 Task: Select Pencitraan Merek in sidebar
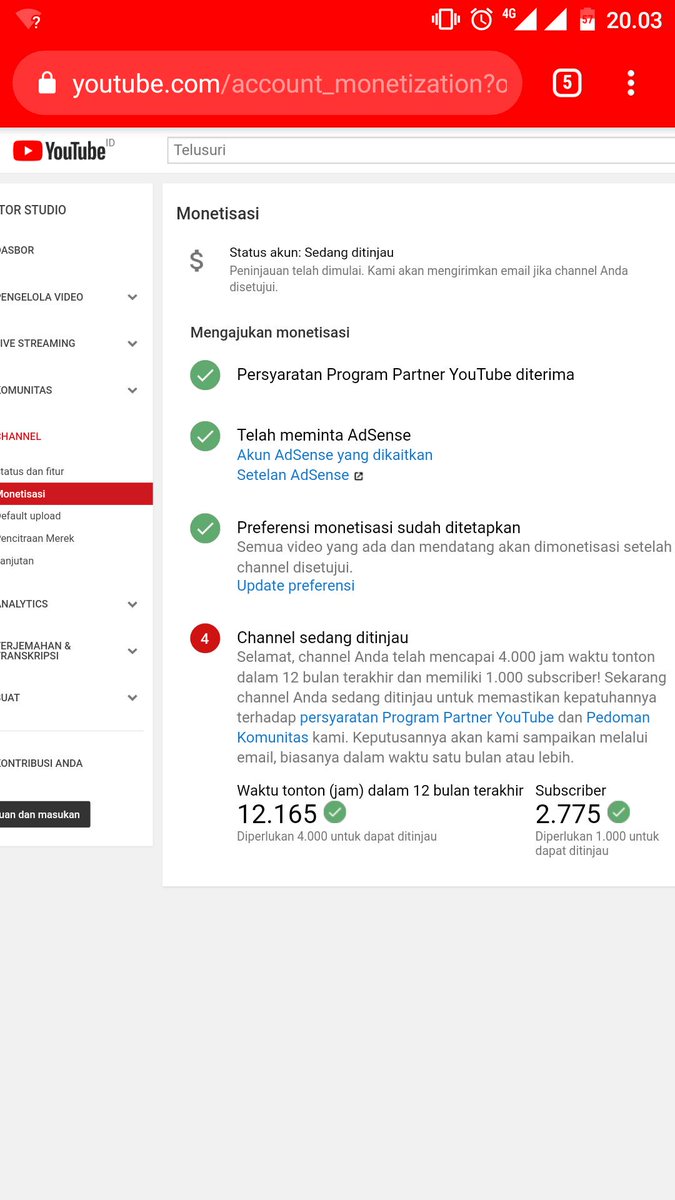[x=37, y=538]
